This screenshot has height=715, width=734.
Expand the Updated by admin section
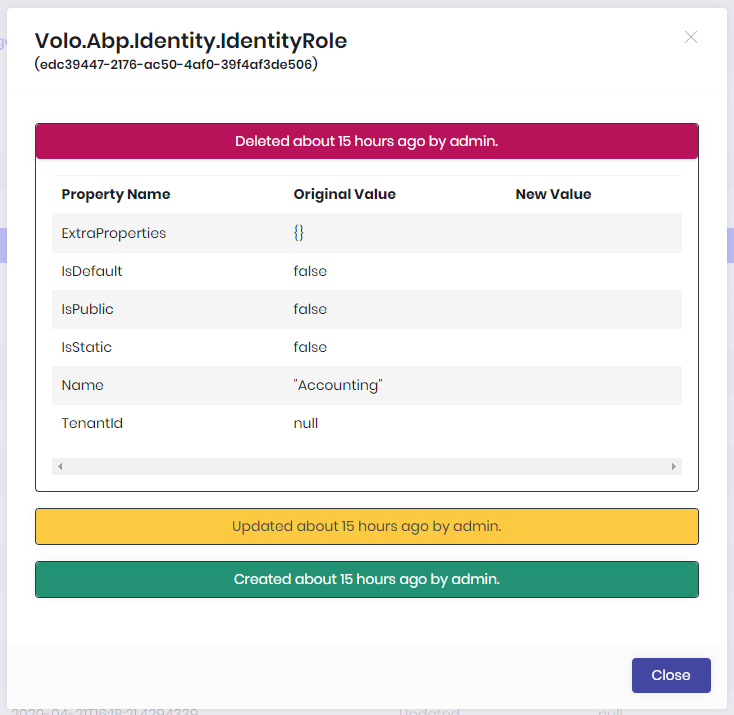366,526
